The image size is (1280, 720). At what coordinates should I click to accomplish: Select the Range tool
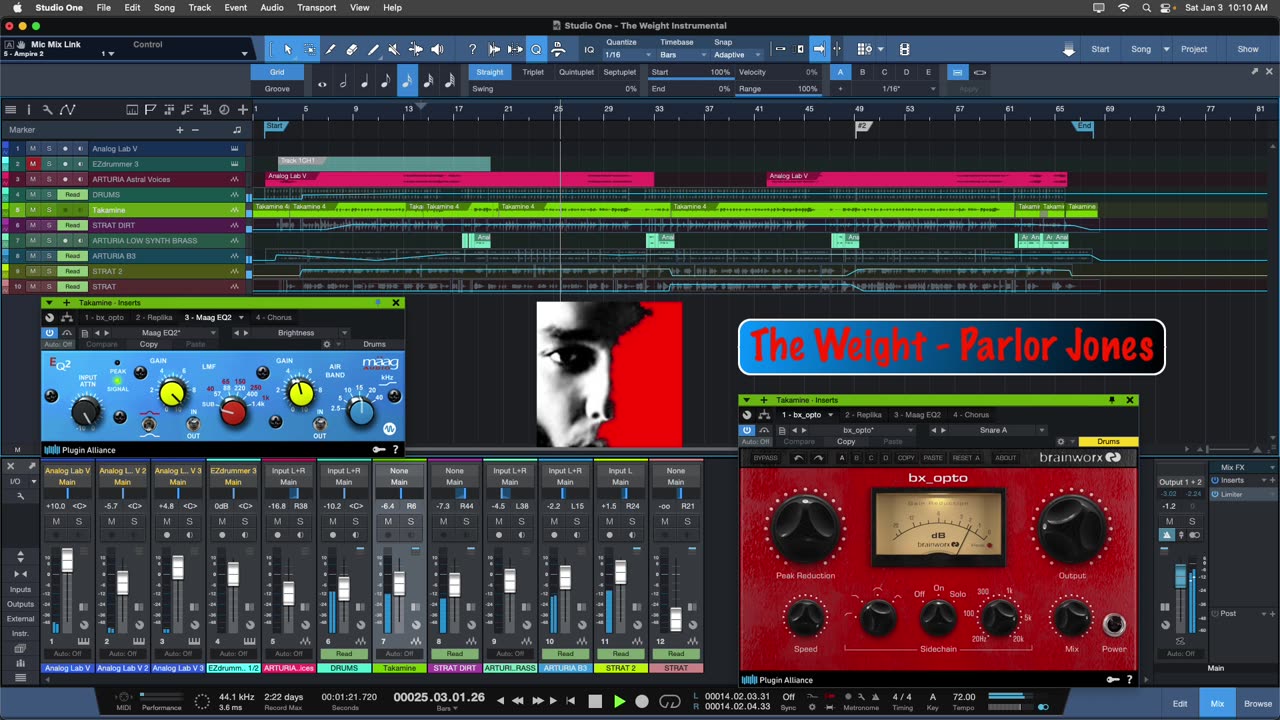[310, 49]
